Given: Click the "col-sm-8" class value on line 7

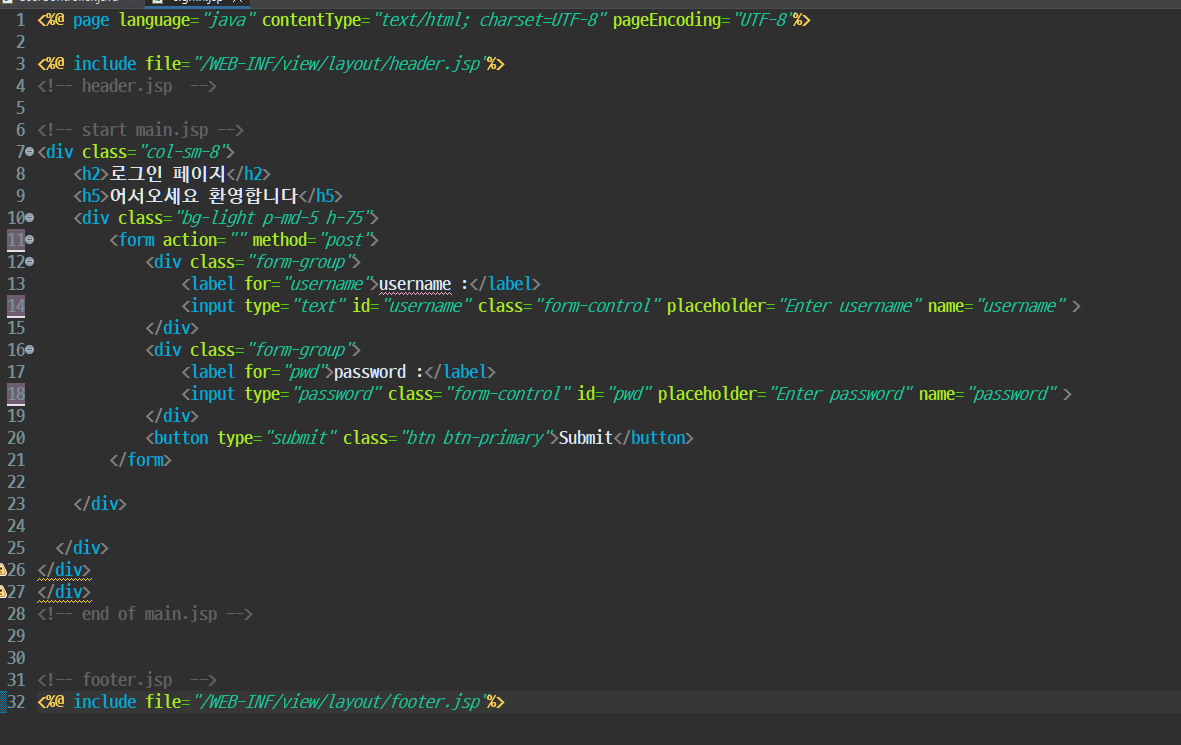Looking at the screenshot, I should tap(185, 151).
